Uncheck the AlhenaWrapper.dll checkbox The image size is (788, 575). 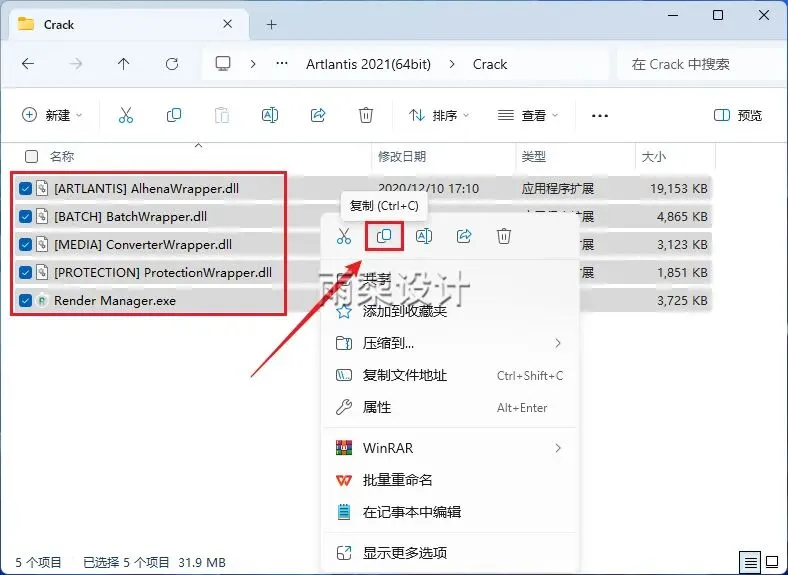point(25,188)
